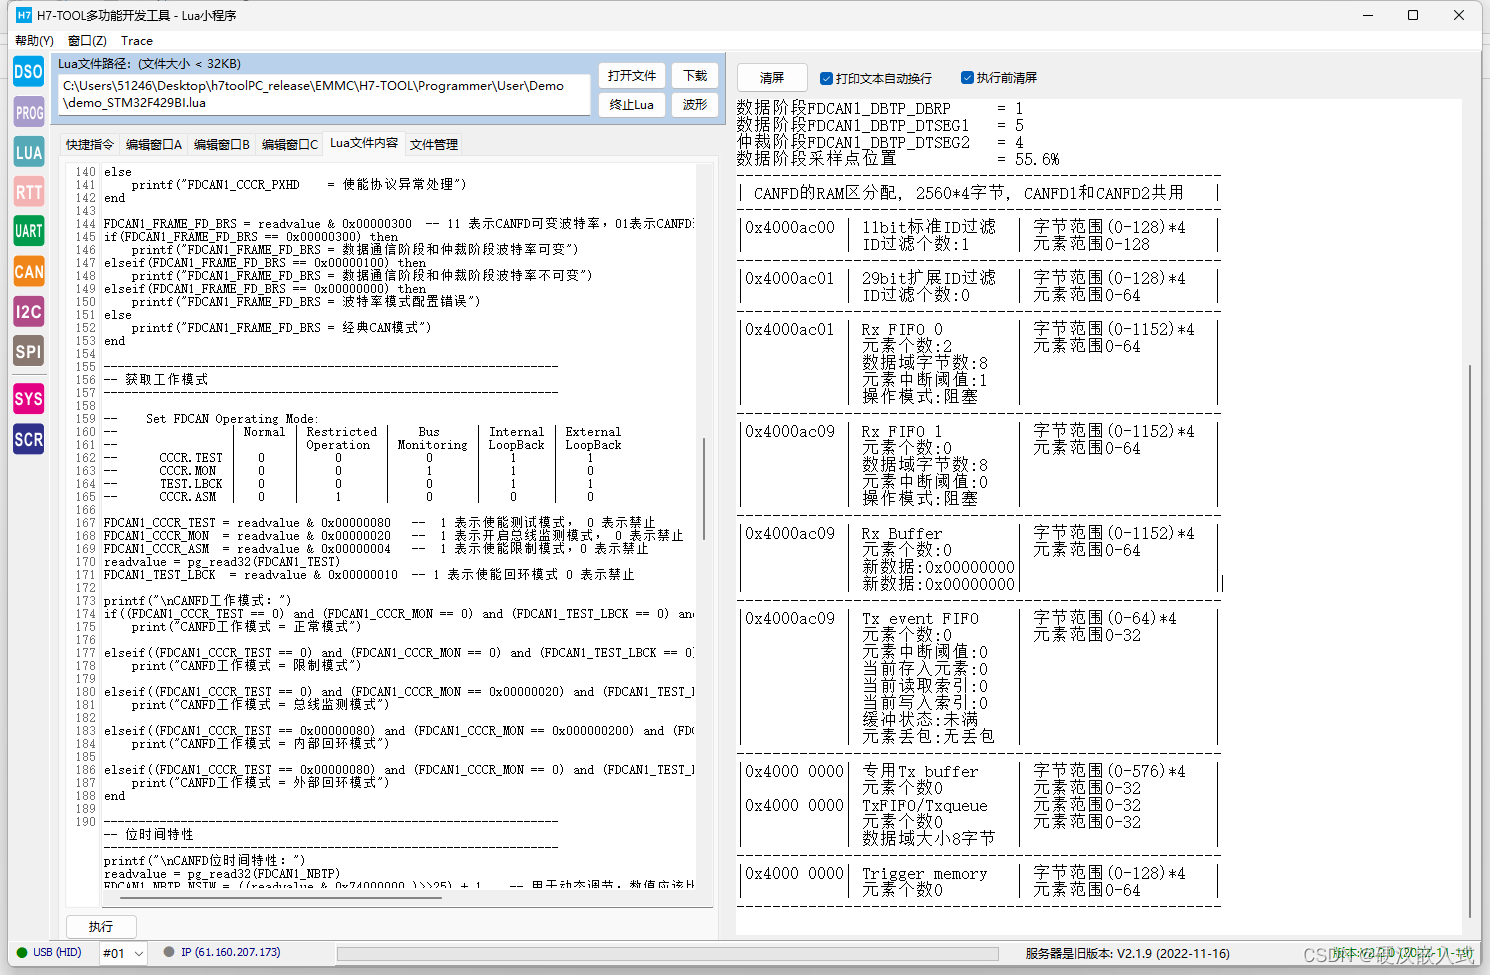Viewport: 1490px width, 975px height.
Task: Select the CAN analyzer icon
Action: coord(28,271)
